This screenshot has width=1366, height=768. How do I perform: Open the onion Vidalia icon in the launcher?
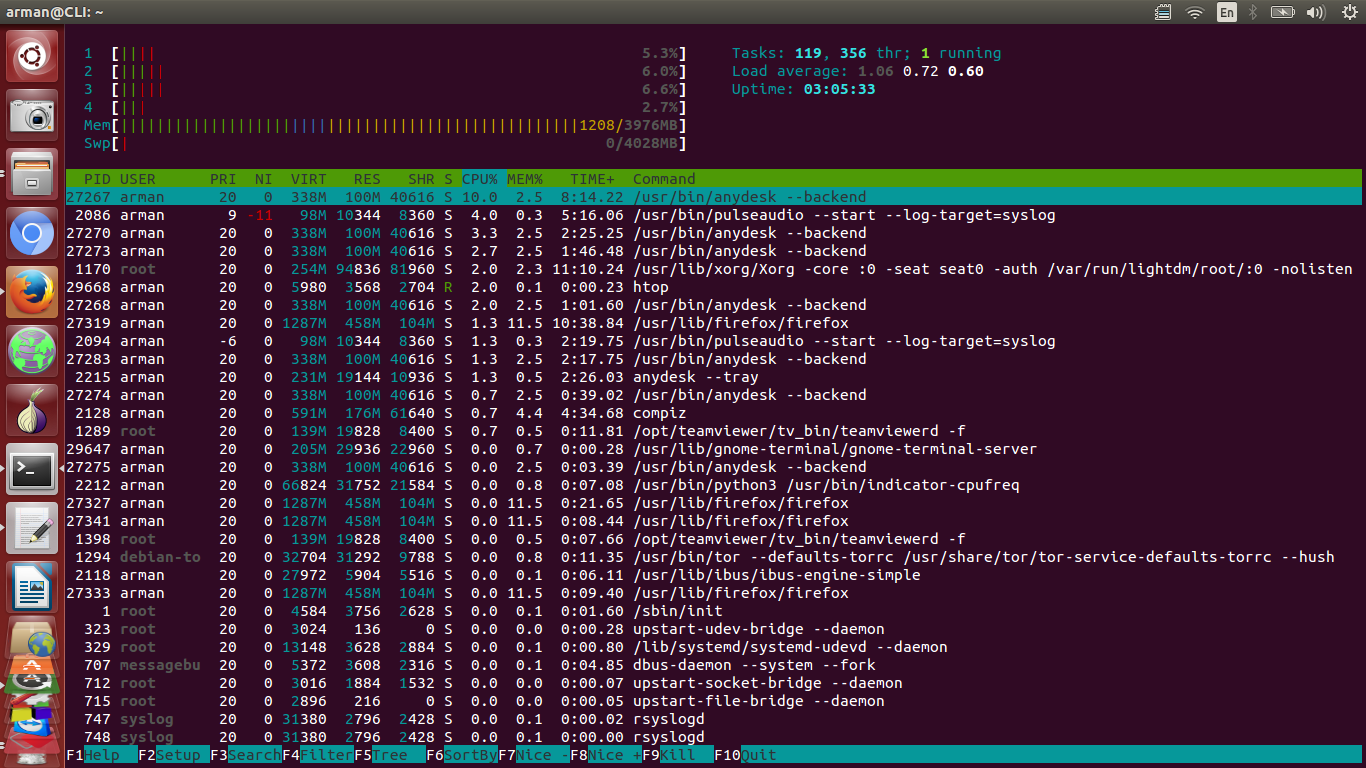tap(32, 410)
